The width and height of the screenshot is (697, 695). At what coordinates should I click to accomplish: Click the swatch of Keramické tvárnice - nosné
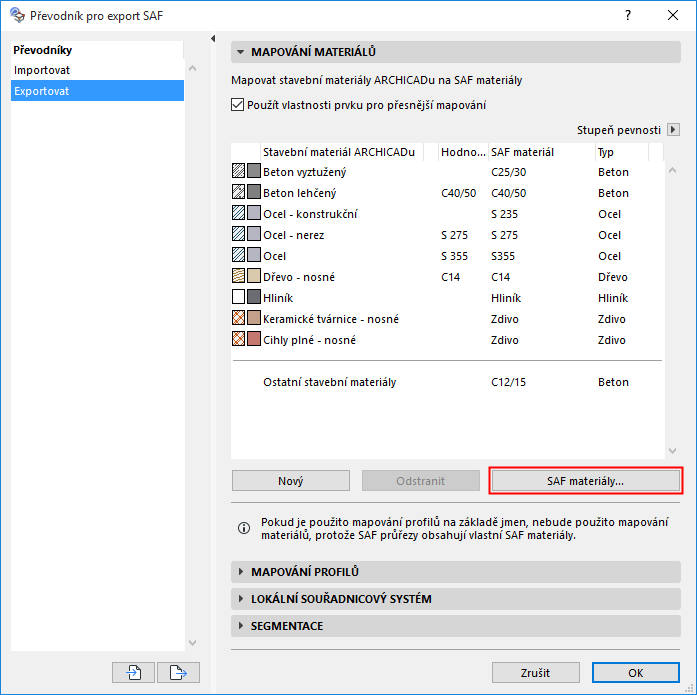pos(254,318)
